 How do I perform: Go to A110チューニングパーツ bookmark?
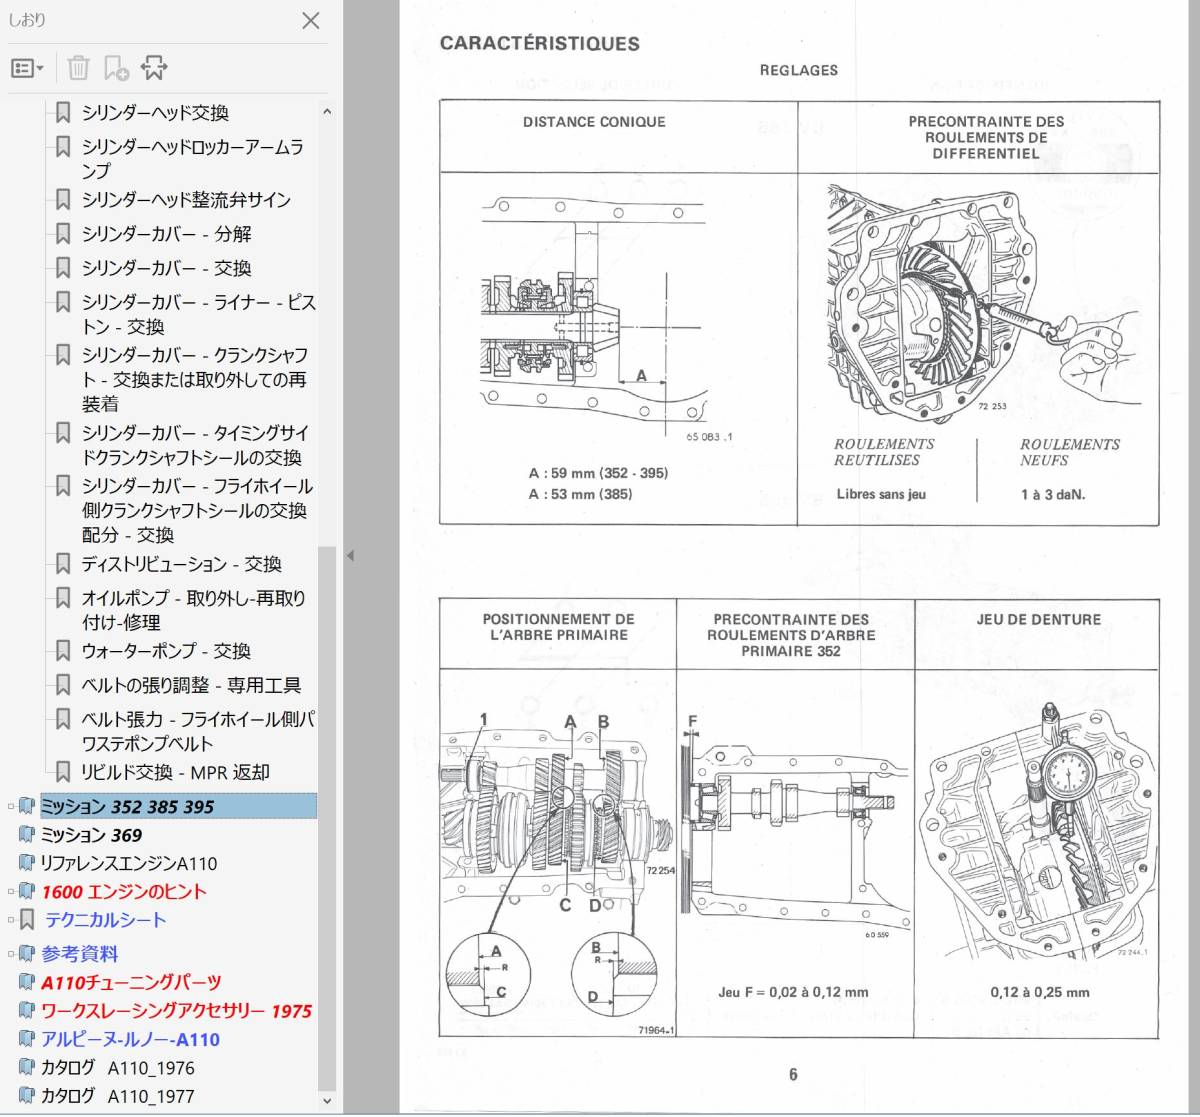coord(131,983)
